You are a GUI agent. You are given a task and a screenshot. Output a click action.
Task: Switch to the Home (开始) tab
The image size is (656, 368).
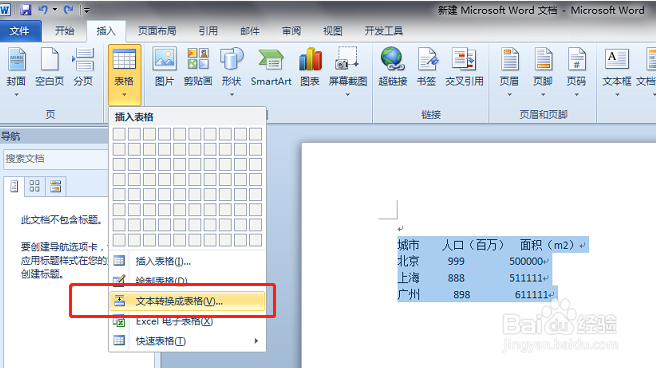click(x=64, y=31)
